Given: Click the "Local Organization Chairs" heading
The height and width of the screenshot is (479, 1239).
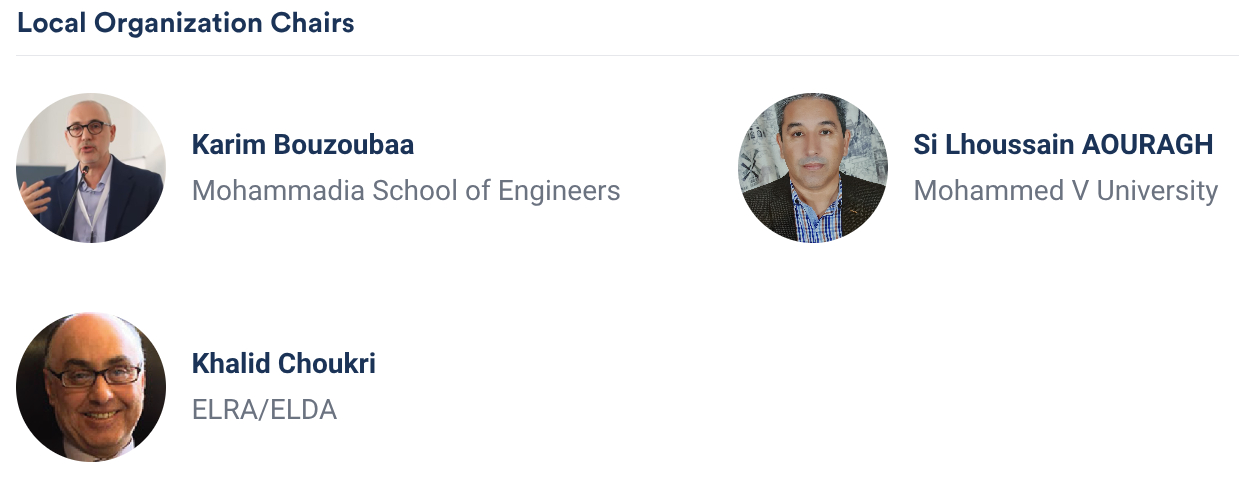Looking at the screenshot, I should pyautogui.click(x=186, y=23).
